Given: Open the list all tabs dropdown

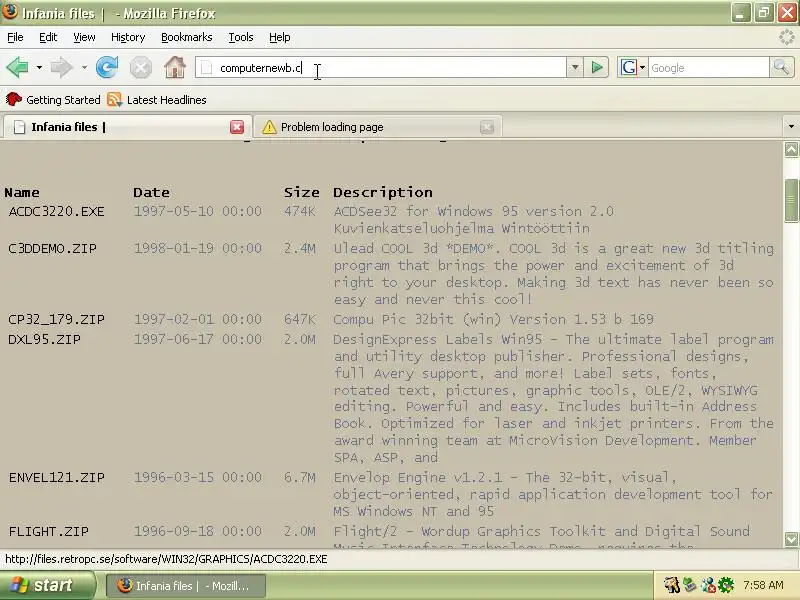Looking at the screenshot, I should pos(791,126).
